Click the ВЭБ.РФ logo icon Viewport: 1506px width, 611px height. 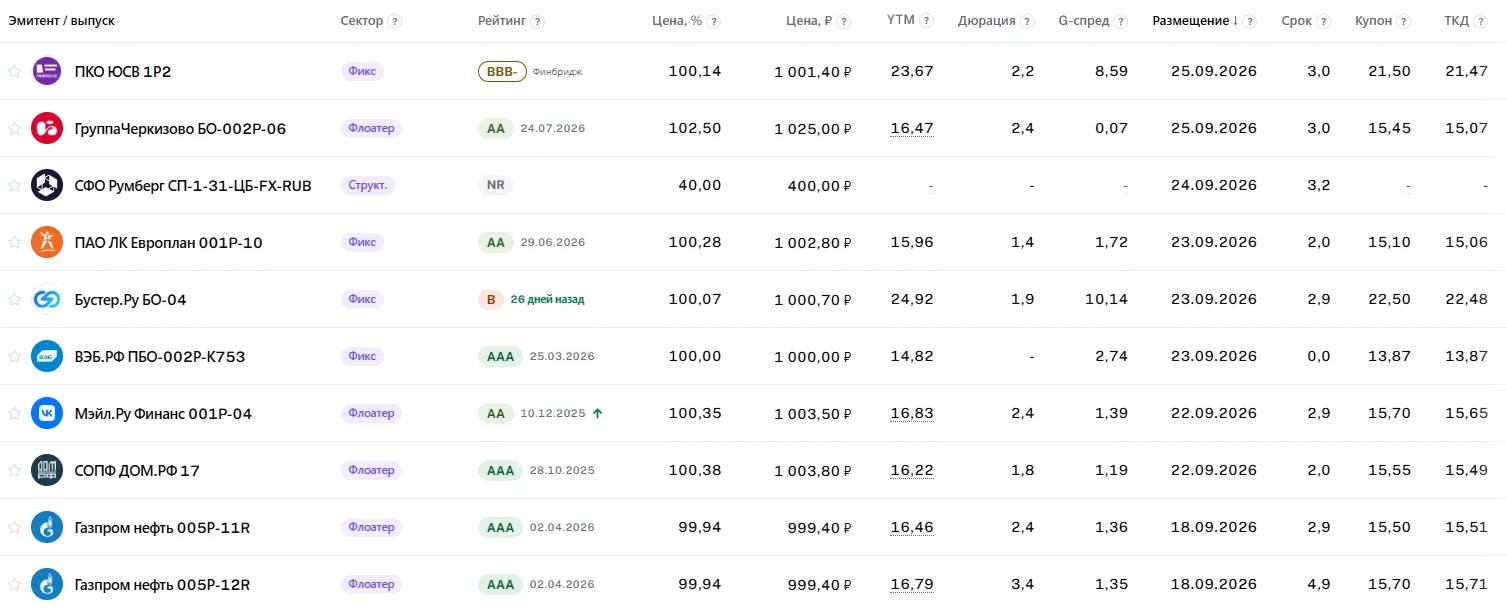(x=47, y=356)
